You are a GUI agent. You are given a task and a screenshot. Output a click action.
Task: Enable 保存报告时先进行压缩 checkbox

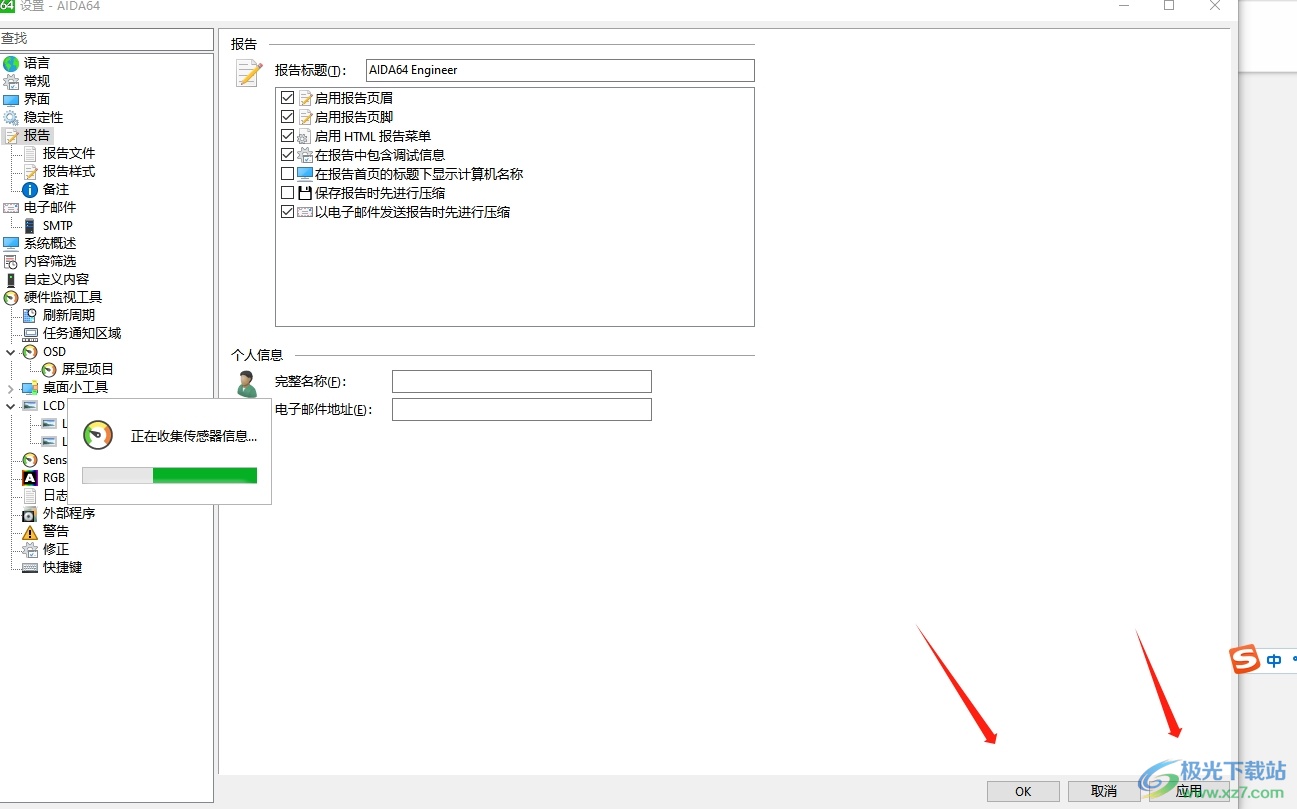288,193
